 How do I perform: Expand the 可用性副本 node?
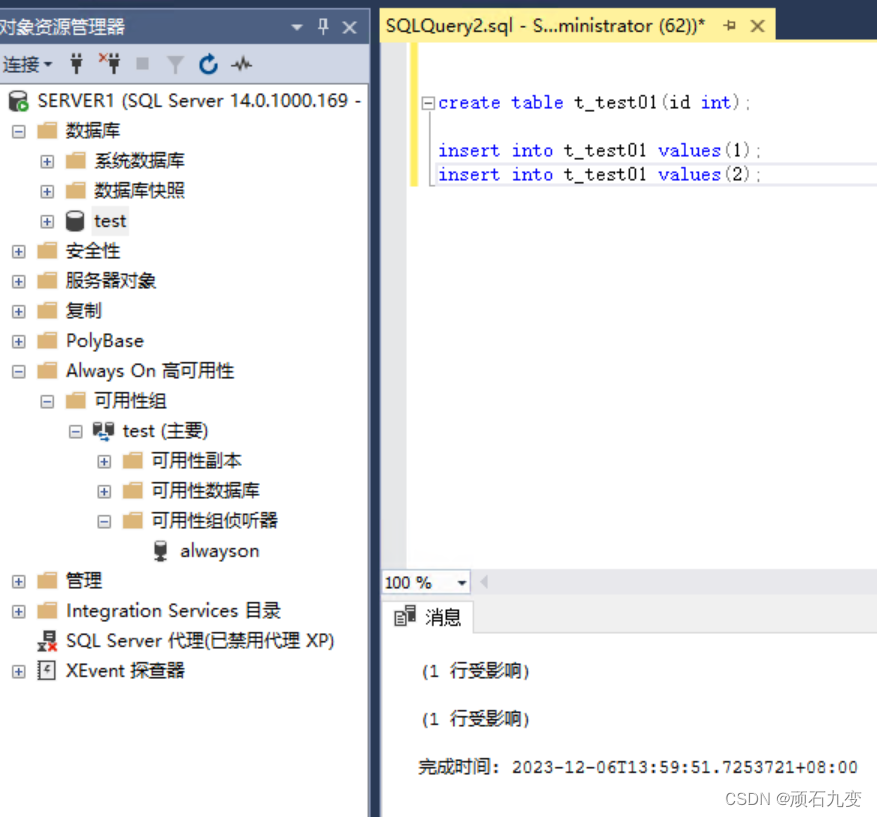[104, 460]
